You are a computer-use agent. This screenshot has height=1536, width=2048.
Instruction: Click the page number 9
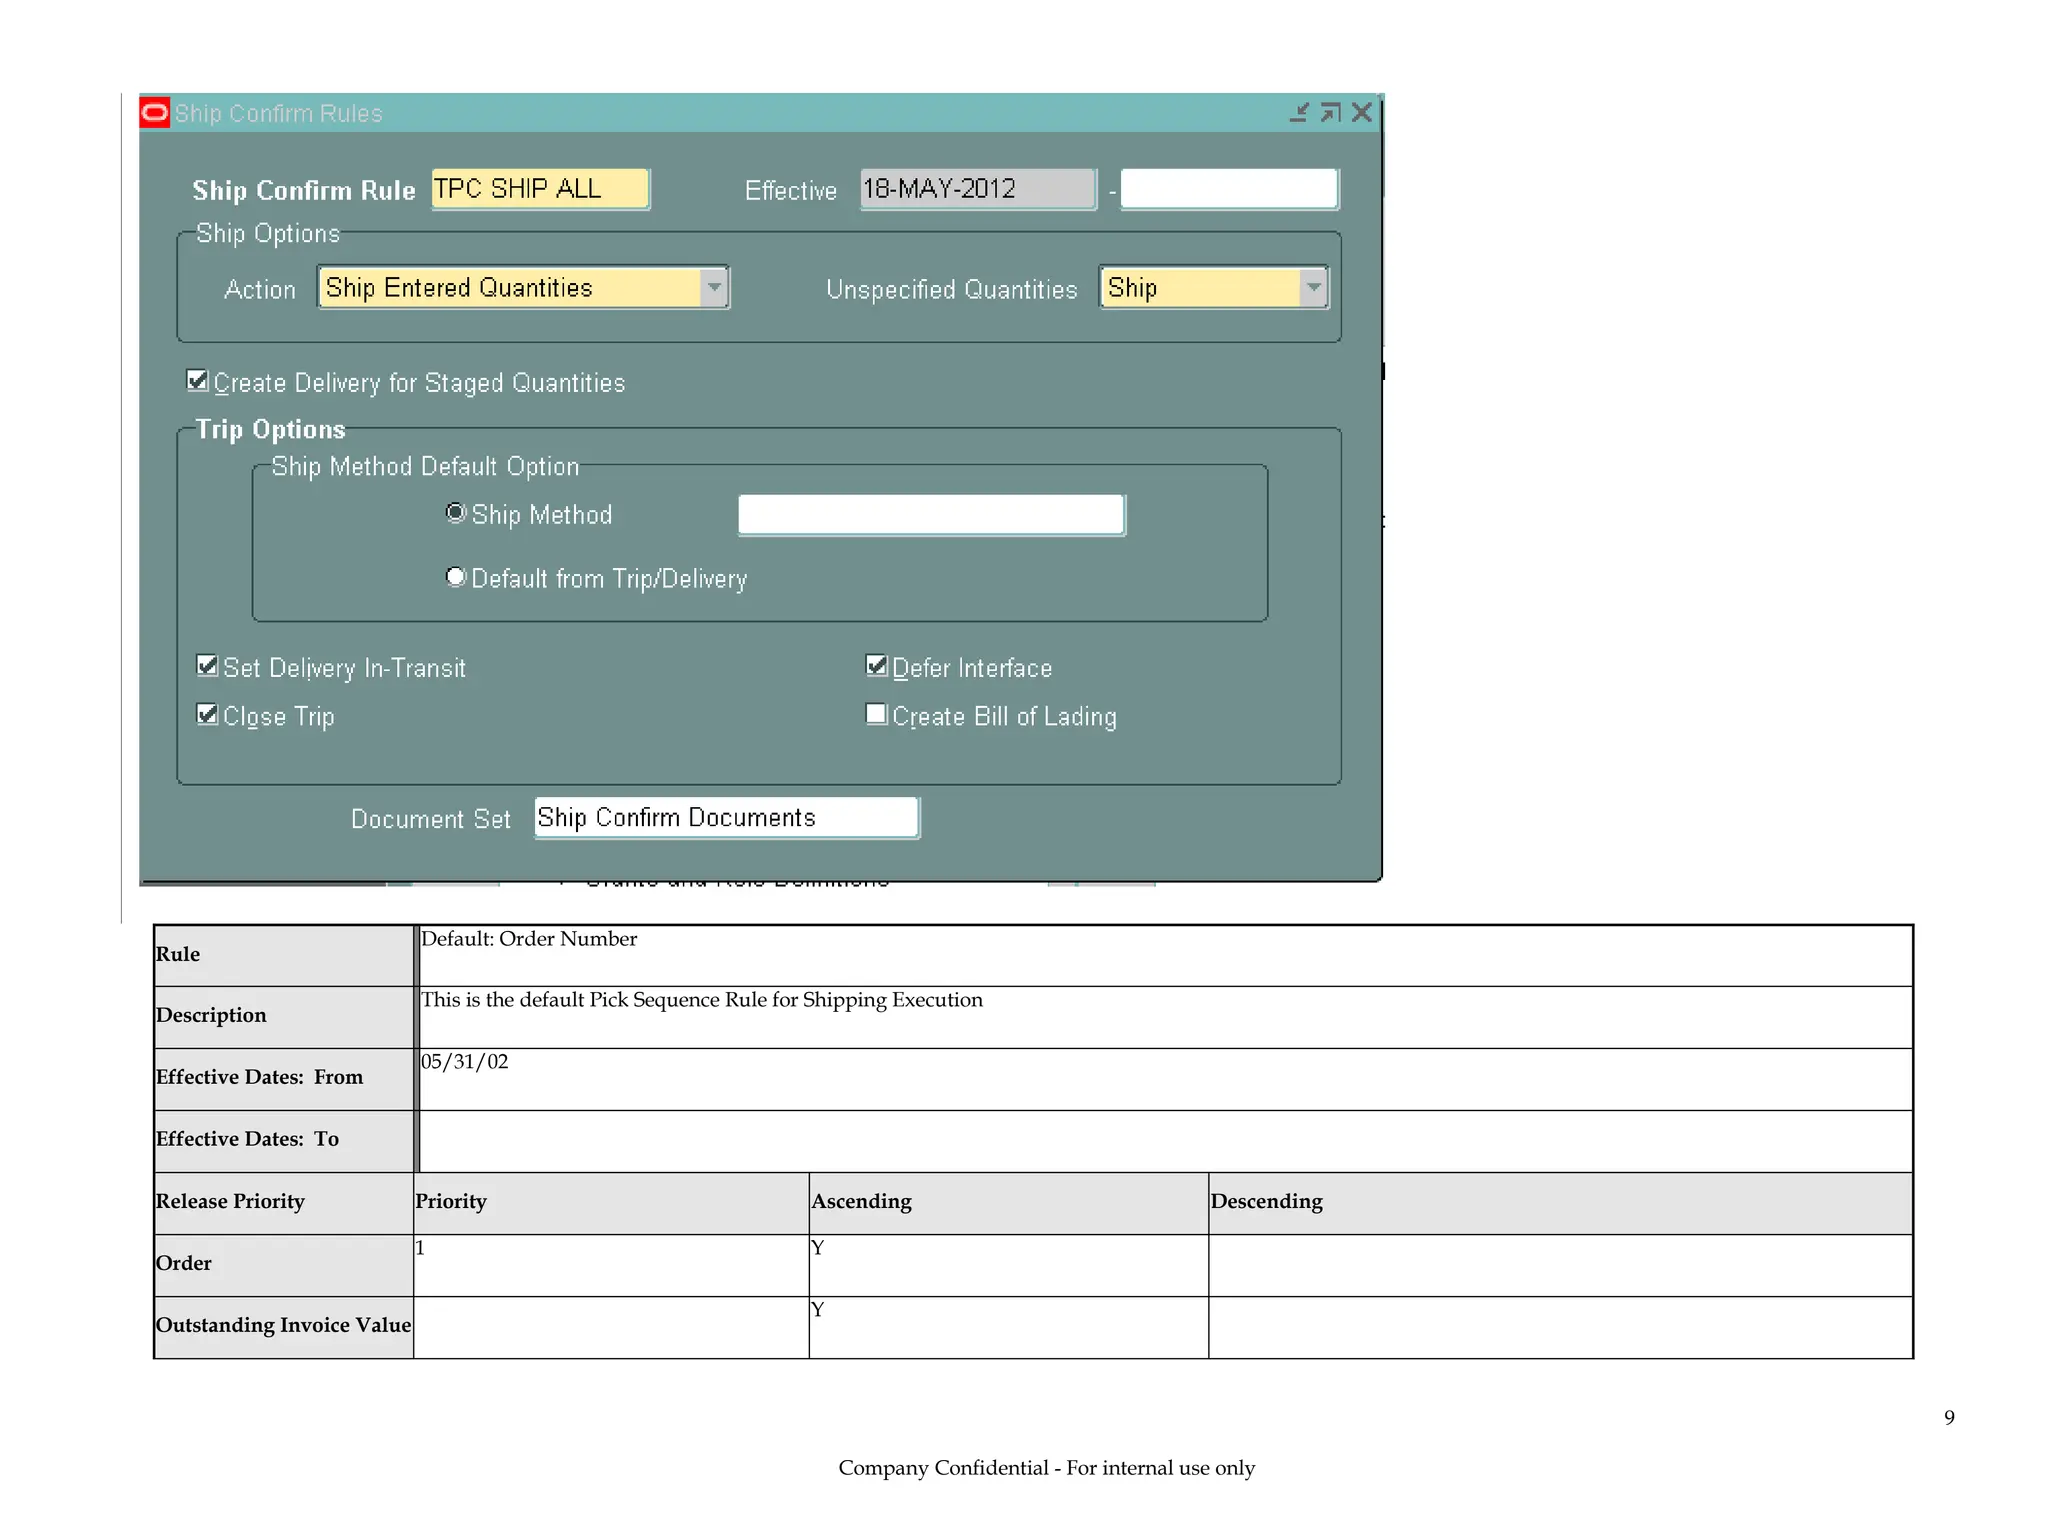(x=1949, y=1418)
